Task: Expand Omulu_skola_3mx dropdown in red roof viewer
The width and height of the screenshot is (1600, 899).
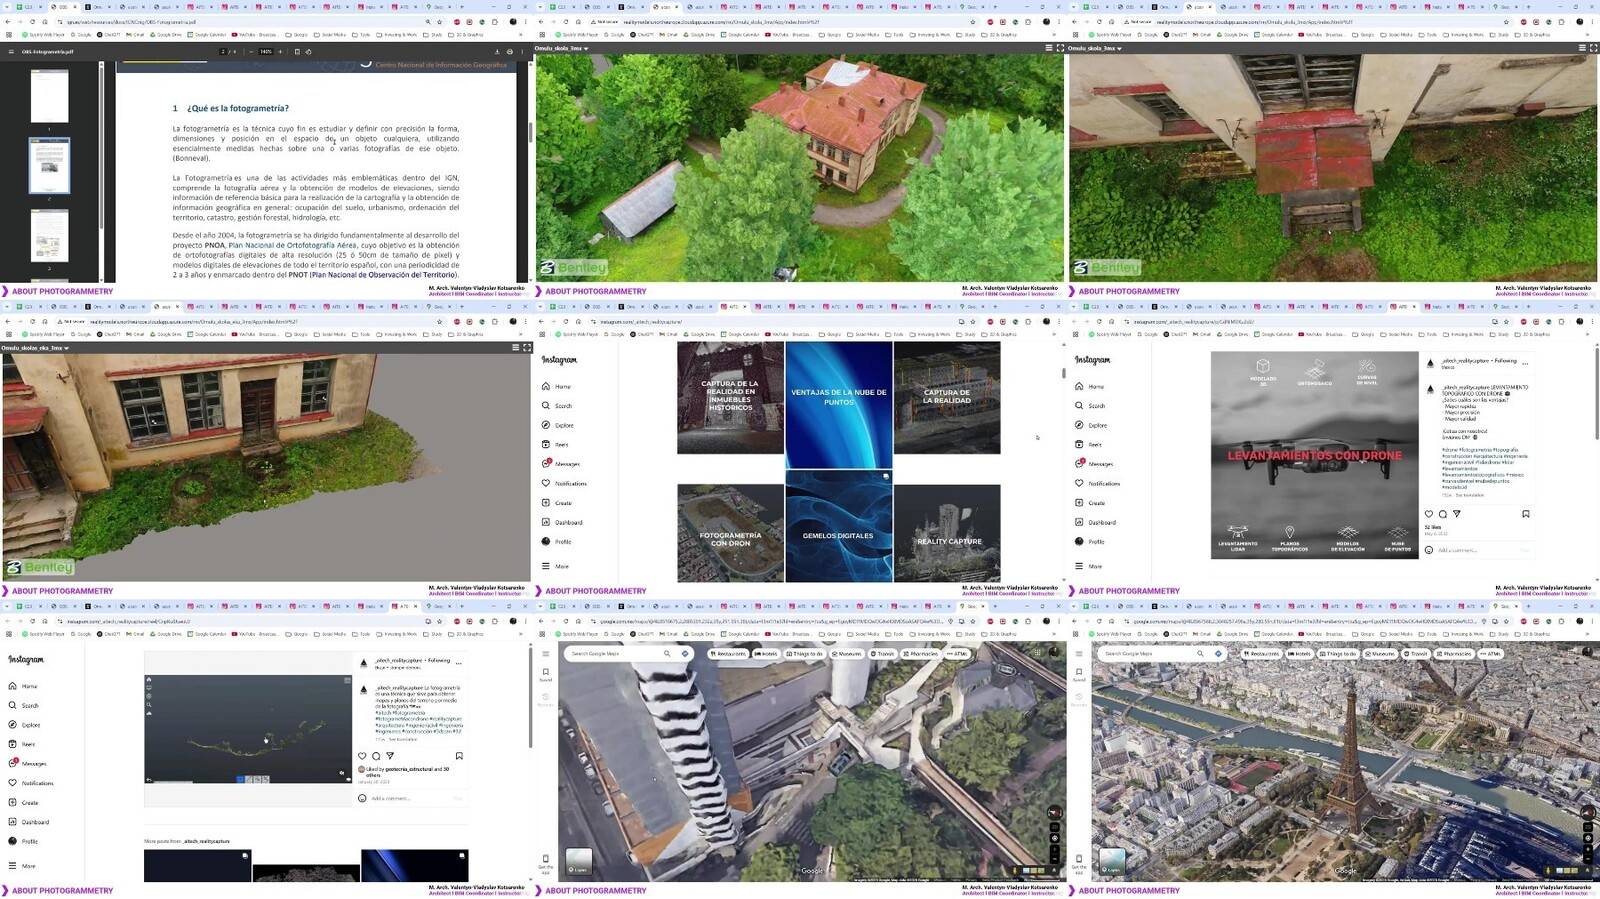Action: pyautogui.click(x=1095, y=48)
